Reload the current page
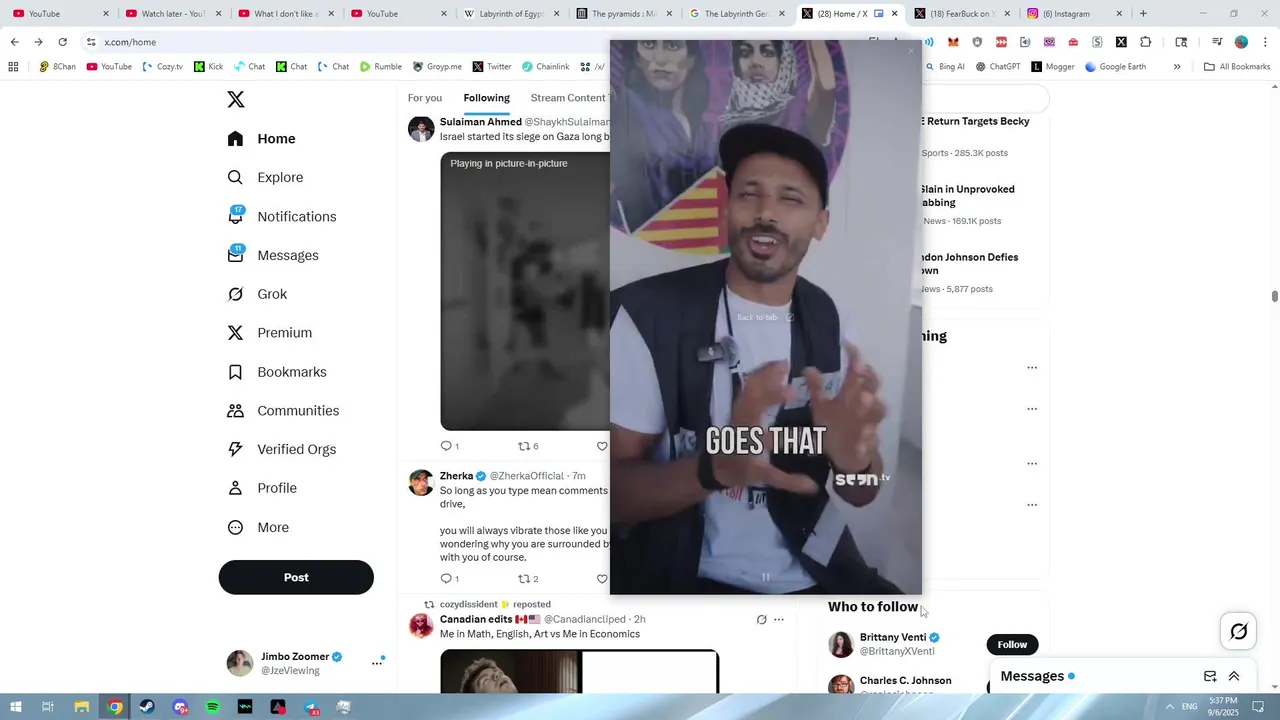Image resolution: width=1280 pixels, height=720 pixels. tap(62, 42)
